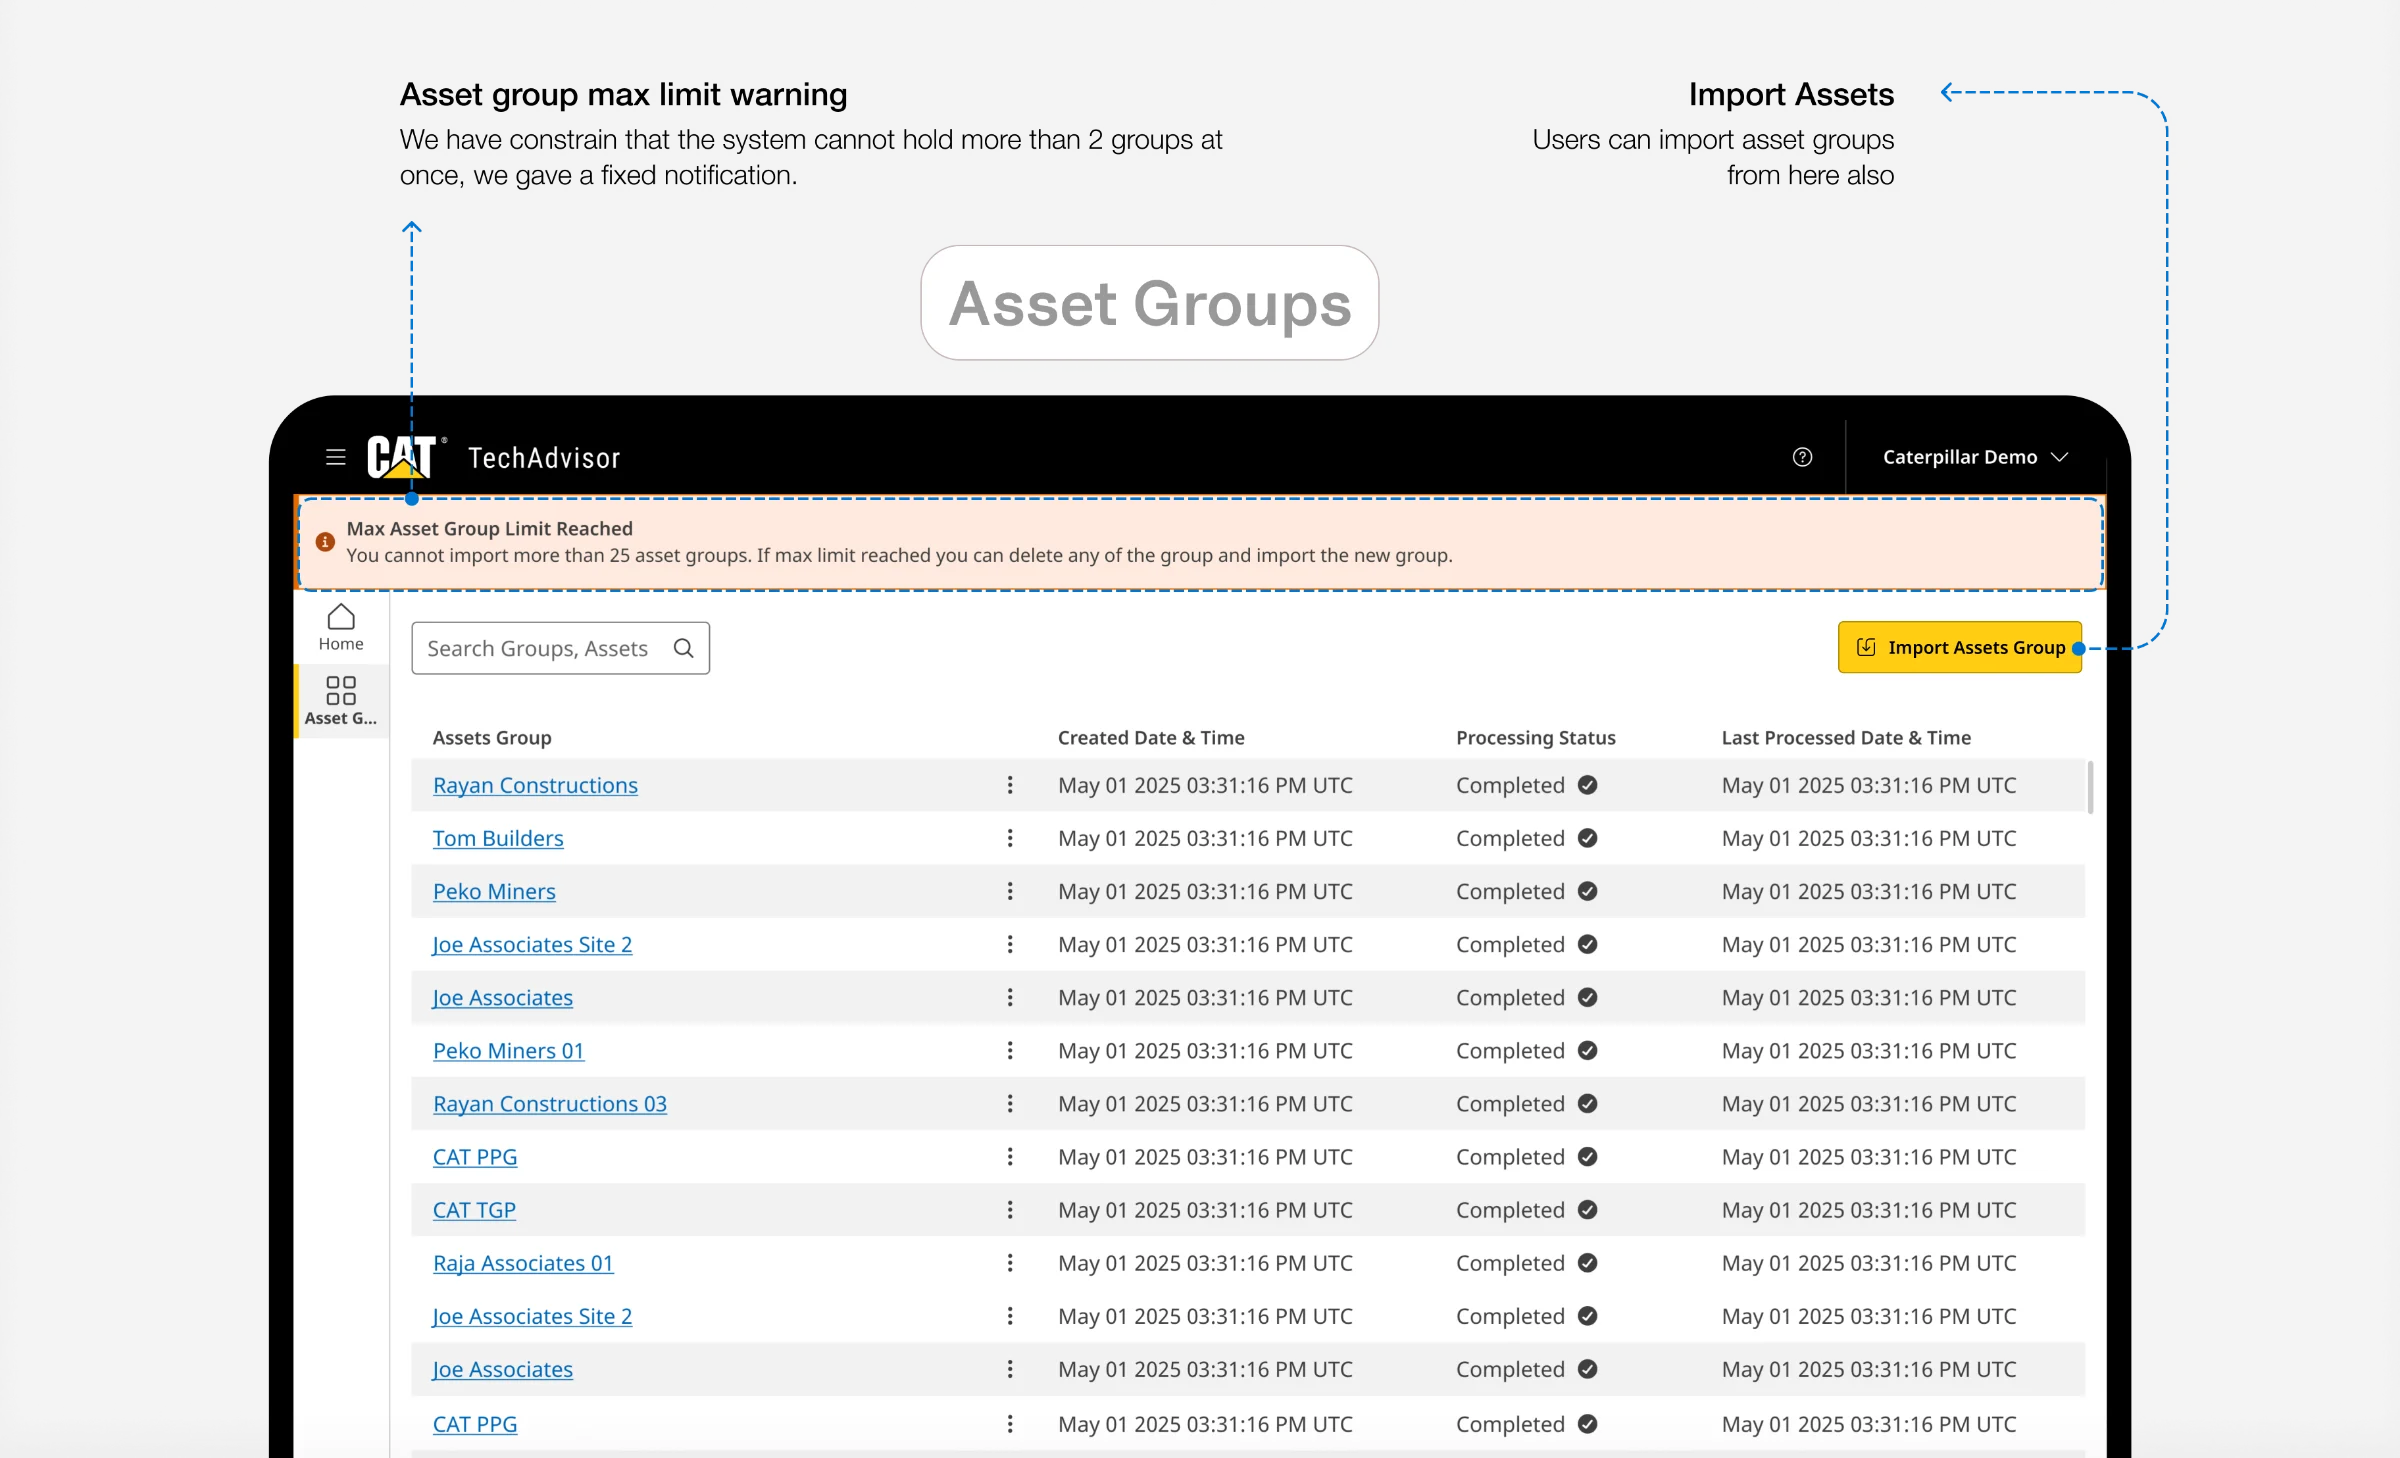Image resolution: width=2400 pixels, height=1458 pixels.
Task: Open Peko Miners 01 link
Action: (508, 1050)
